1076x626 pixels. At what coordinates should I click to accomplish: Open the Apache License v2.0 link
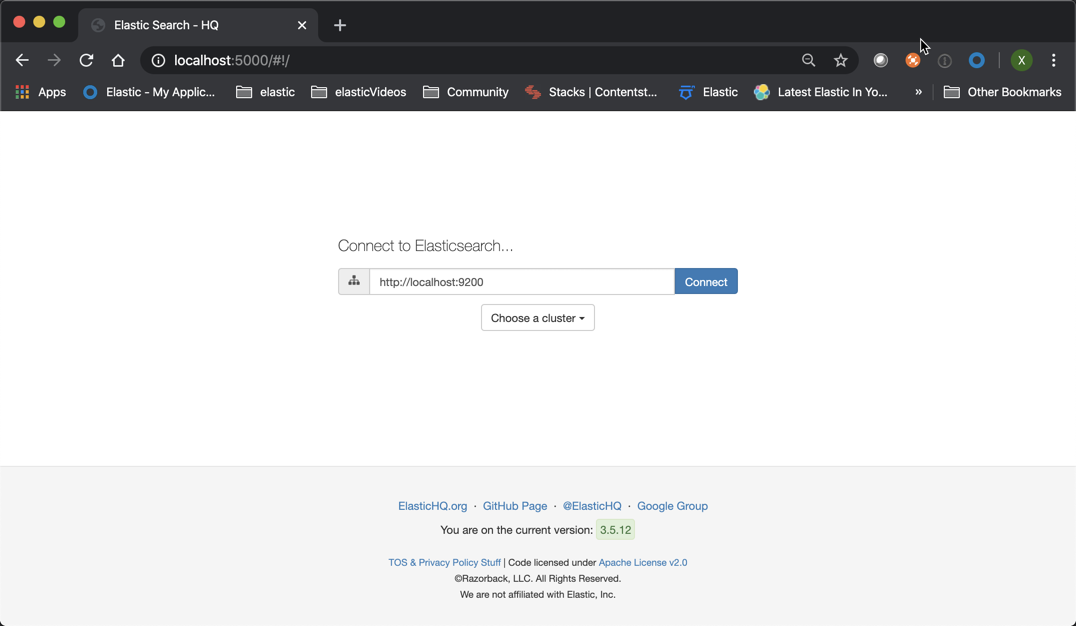tap(643, 562)
